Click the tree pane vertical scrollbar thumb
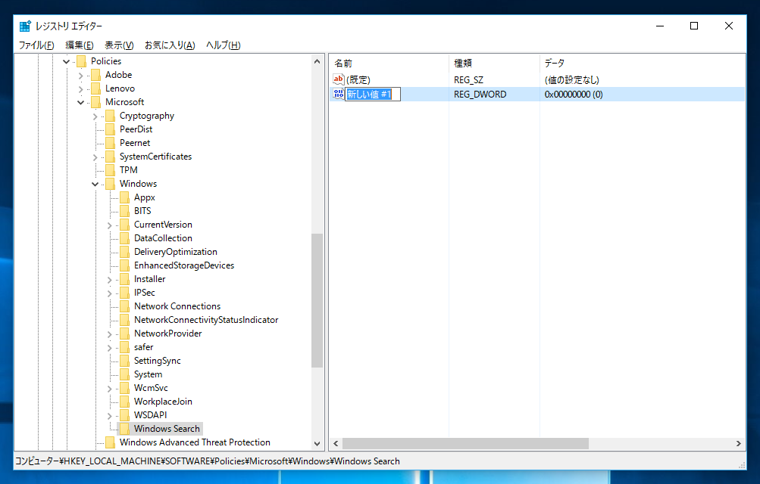The height and width of the screenshot is (484, 760). click(x=317, y=301)
